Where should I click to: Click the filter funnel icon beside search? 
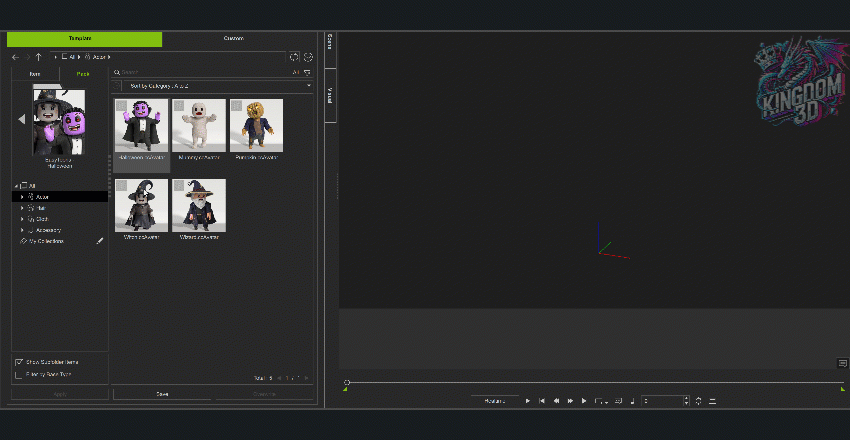pos(307,73)
